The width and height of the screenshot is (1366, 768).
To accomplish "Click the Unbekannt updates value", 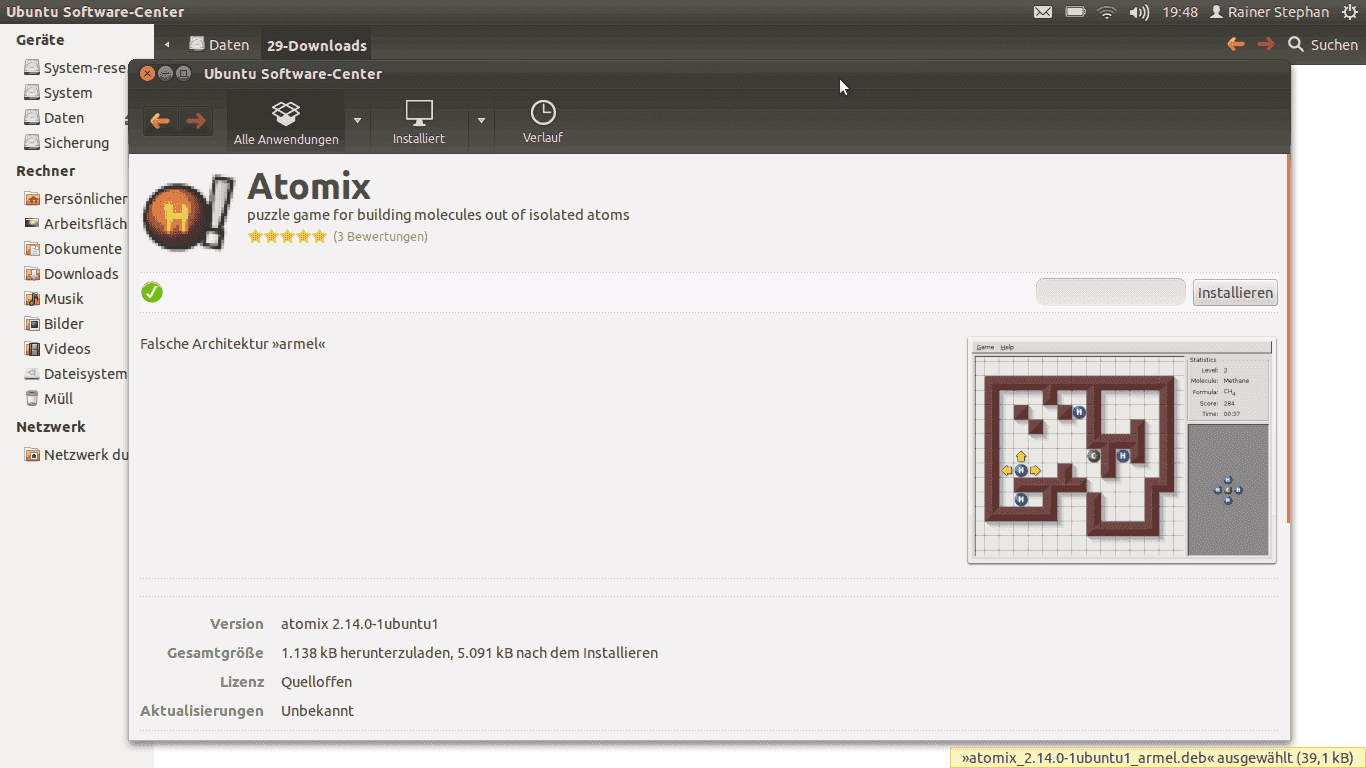I will 317,711.
